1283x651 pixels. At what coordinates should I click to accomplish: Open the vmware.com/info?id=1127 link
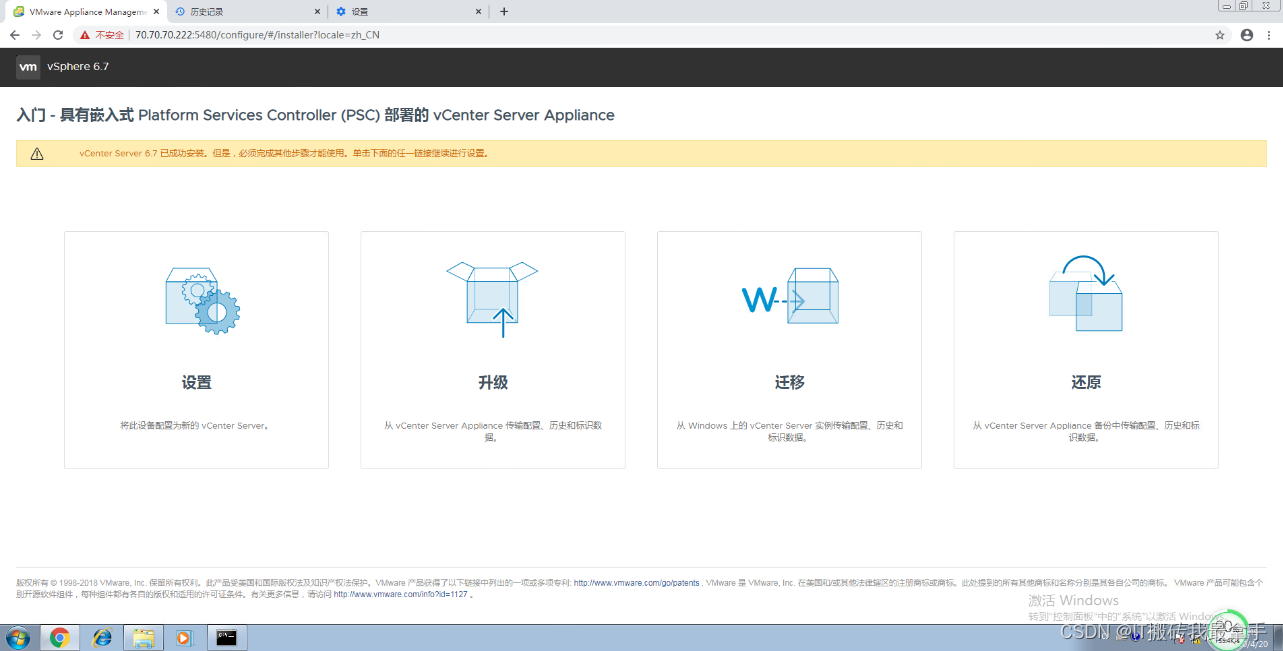pos(400,594)
